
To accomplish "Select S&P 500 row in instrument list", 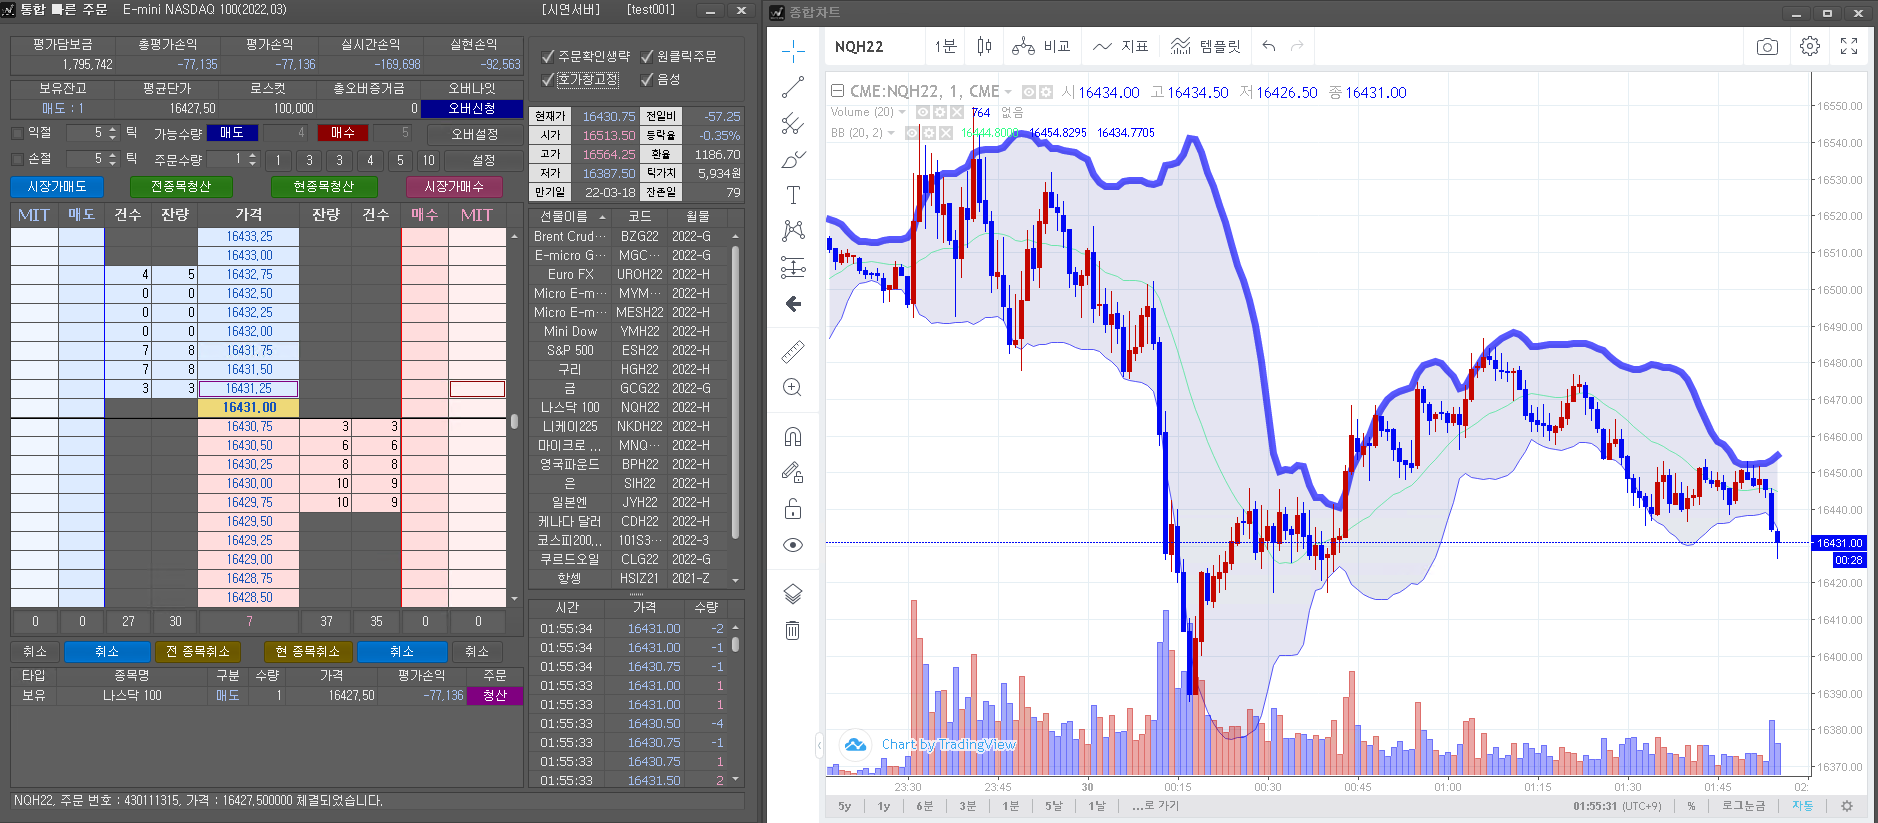I will 570,351.
